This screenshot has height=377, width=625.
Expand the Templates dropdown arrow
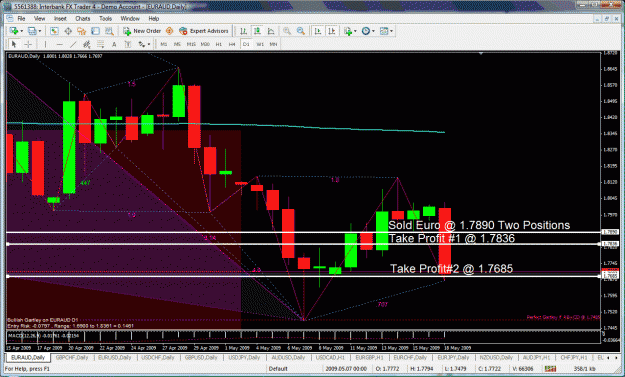click(x=392, y=31)
